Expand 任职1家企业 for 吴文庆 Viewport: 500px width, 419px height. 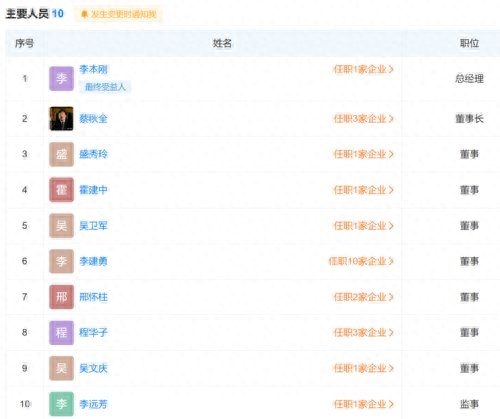(x=364, y=368)
